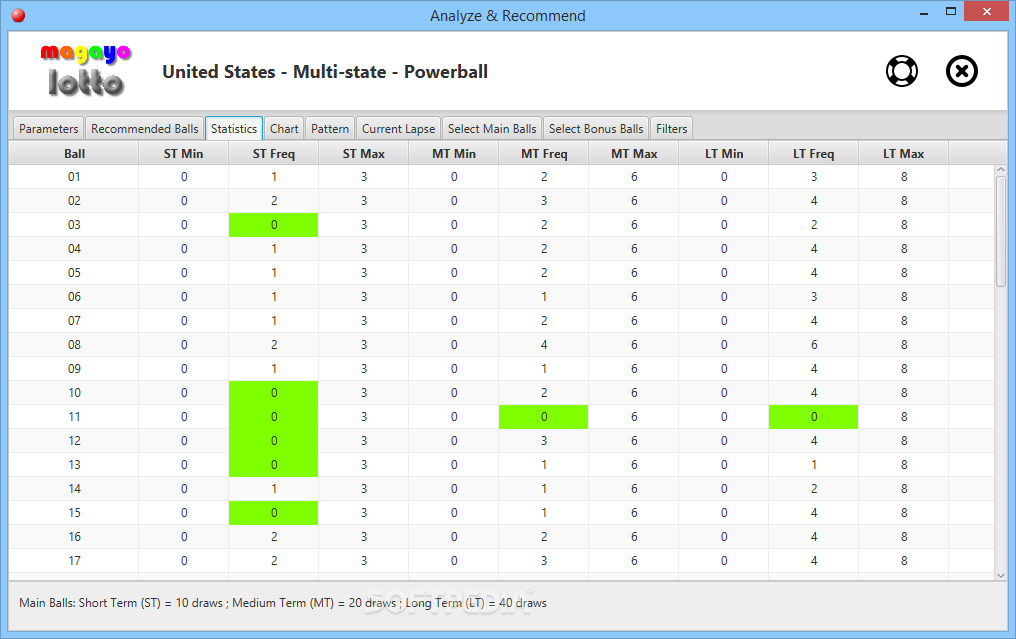Screen dimensions: 1016x639
Task: Click green ST Freq cell for ball 13
Action: tap(273, 465)
